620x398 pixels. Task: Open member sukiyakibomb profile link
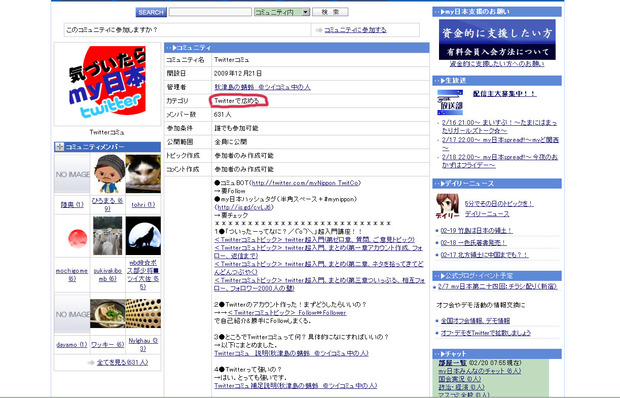(108, 275)
